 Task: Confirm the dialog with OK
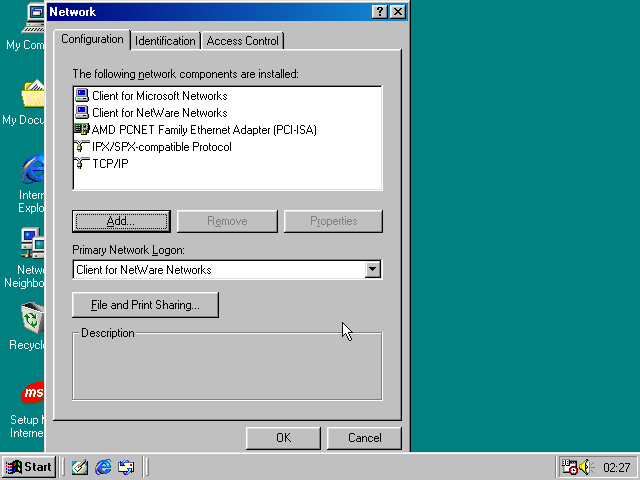(283, 438)
